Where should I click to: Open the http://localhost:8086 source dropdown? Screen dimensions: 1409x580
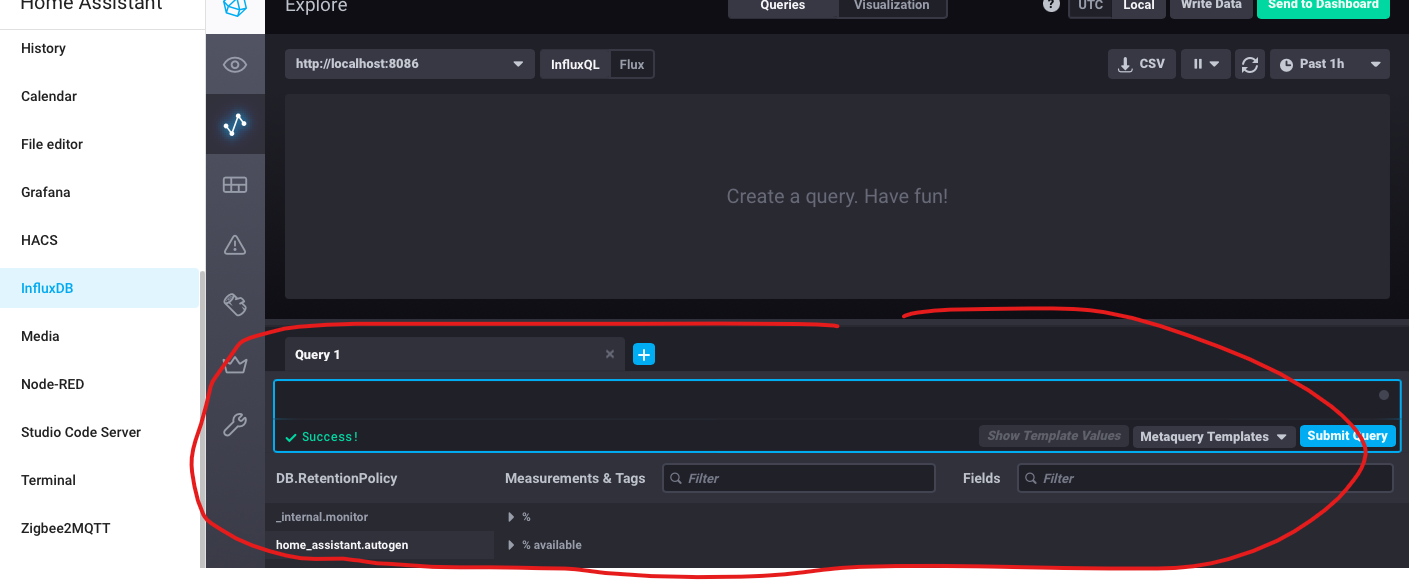410,64
